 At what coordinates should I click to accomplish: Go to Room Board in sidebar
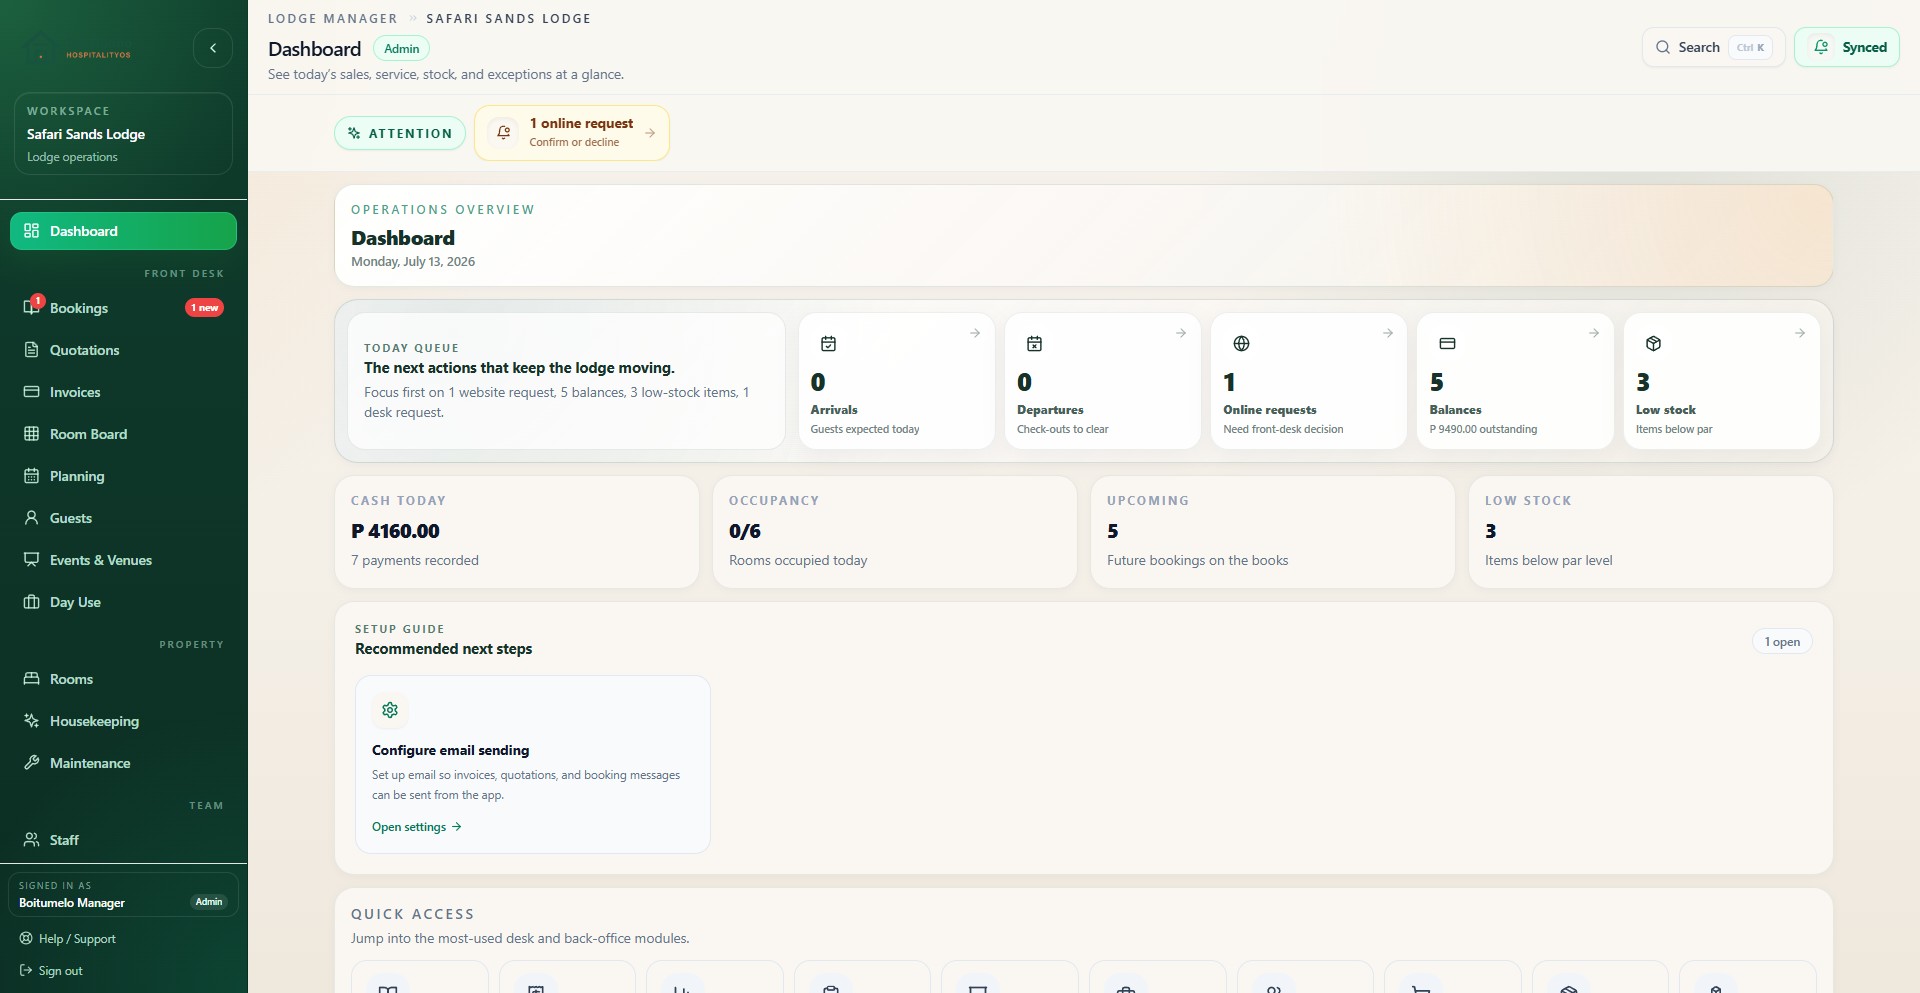(x=123, y=434)
